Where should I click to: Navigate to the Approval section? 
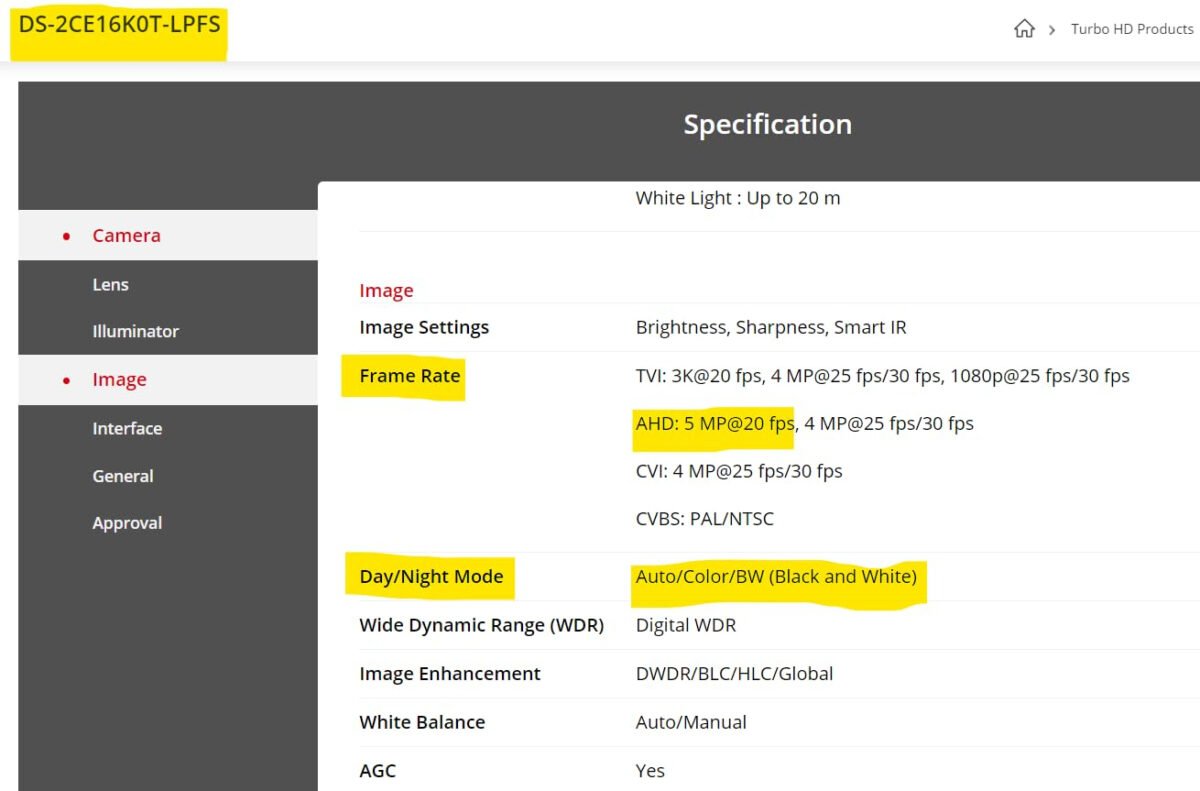[127, 524]
